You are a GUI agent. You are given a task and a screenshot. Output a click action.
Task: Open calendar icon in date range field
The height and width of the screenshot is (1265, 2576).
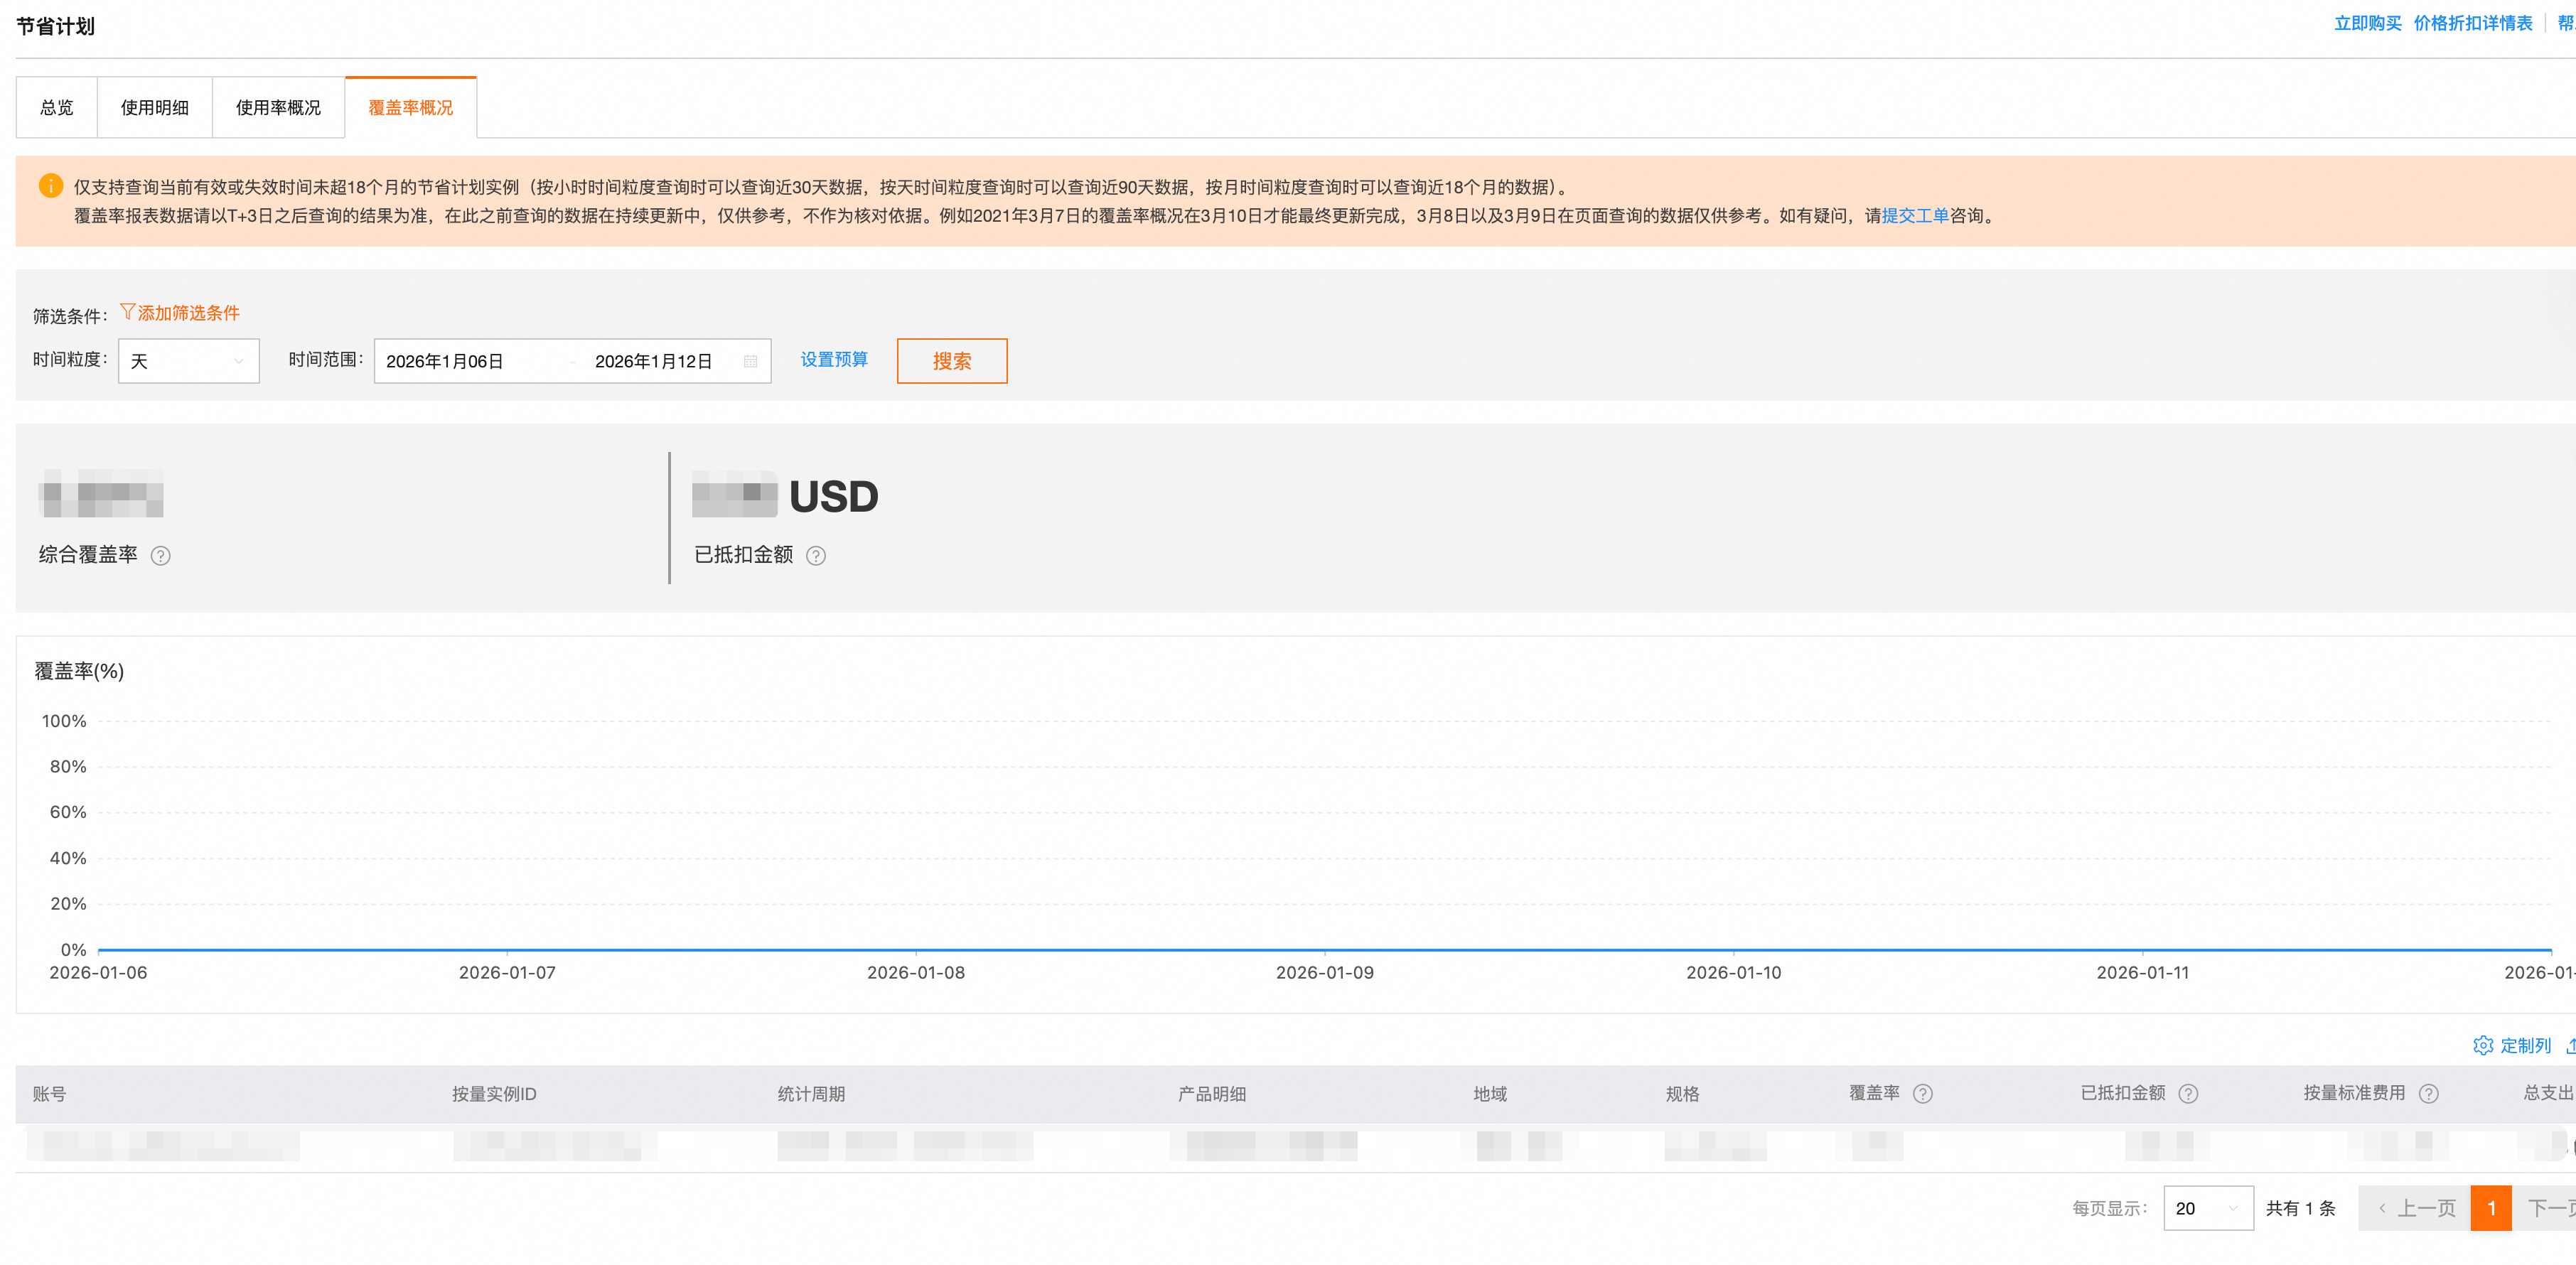tap(750, 362)
